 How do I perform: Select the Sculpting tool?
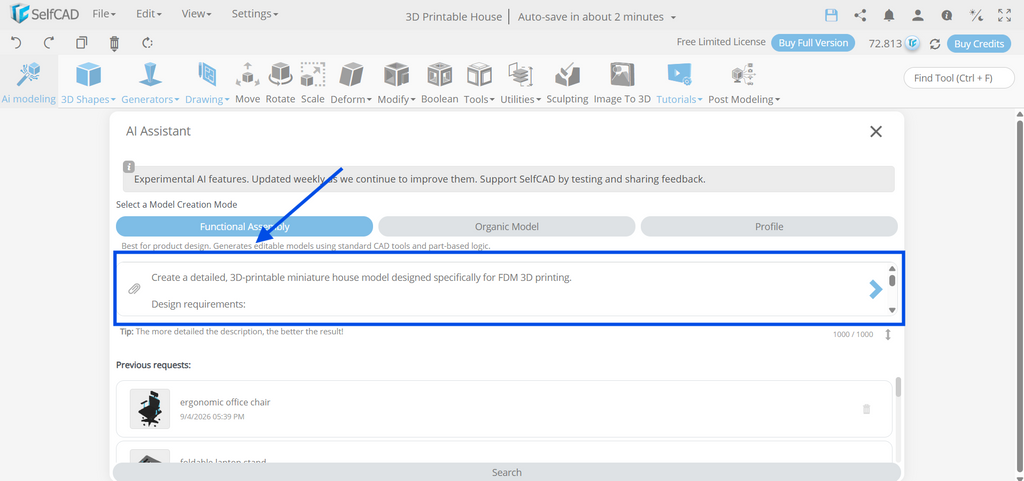(568, 82)
